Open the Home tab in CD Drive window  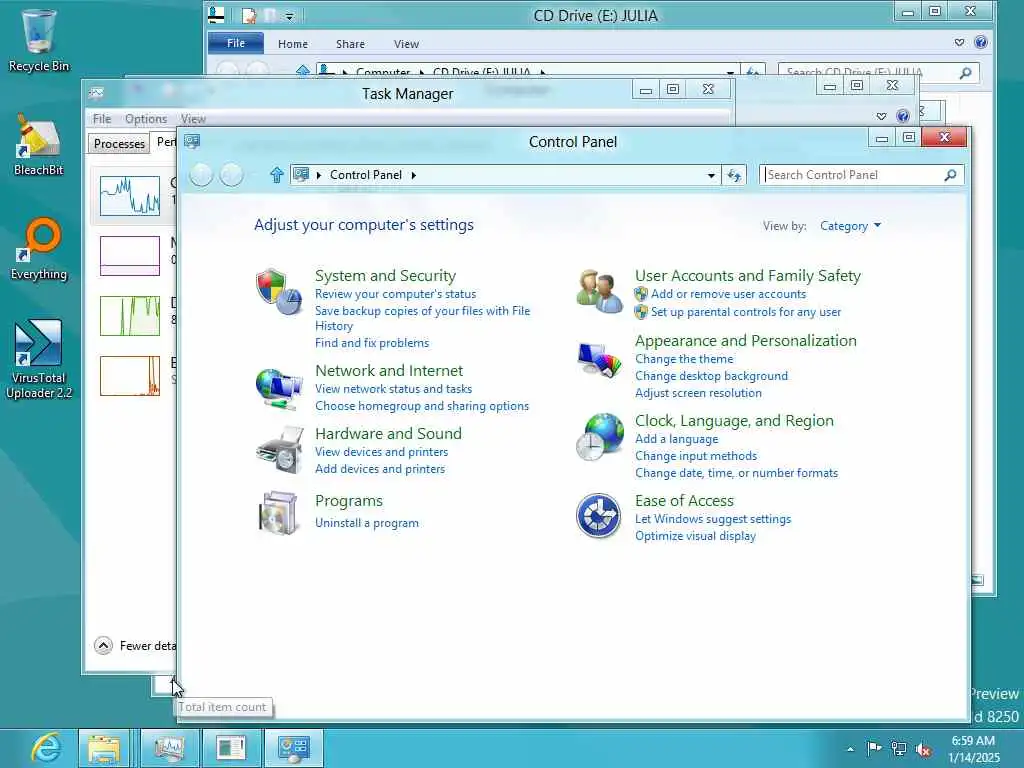[x=293, y=44]
